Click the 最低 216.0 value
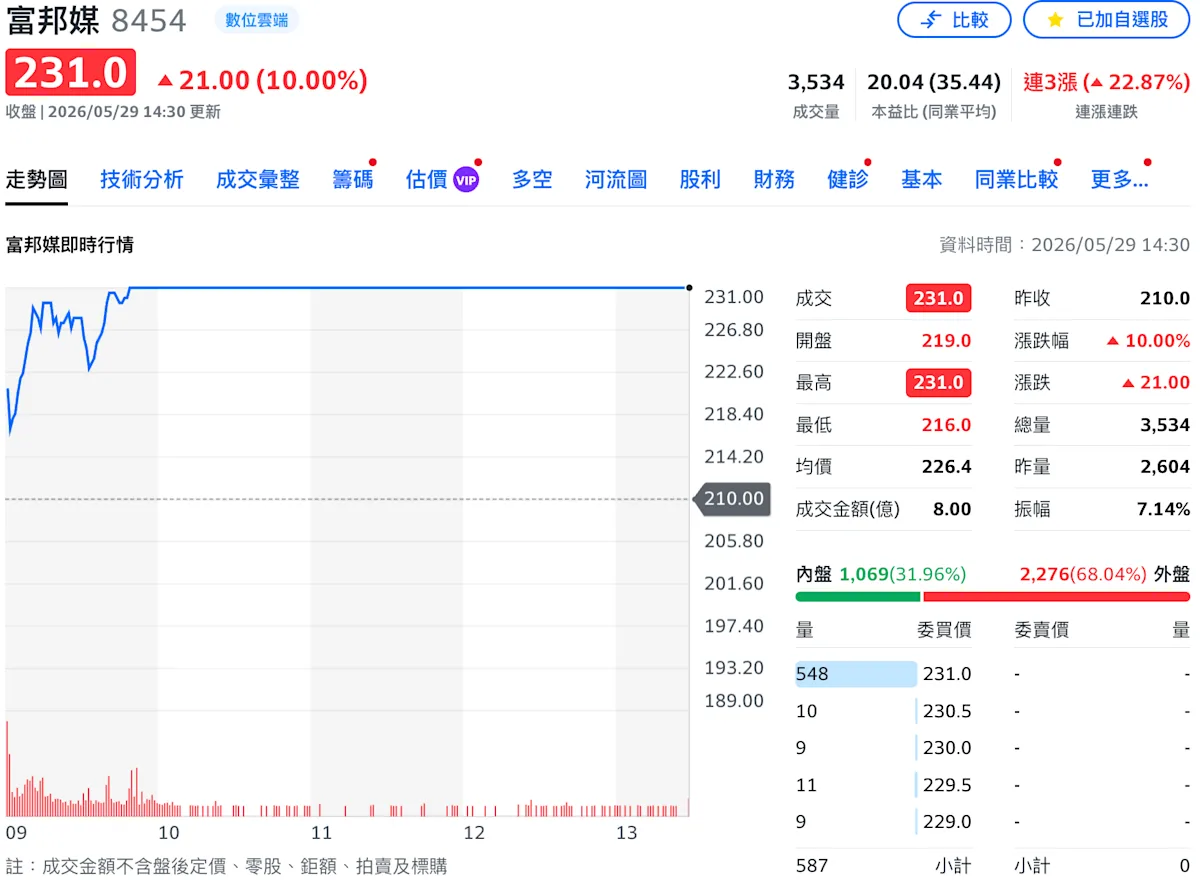The width and height of the screenshot is (1200, 880). 946,425
